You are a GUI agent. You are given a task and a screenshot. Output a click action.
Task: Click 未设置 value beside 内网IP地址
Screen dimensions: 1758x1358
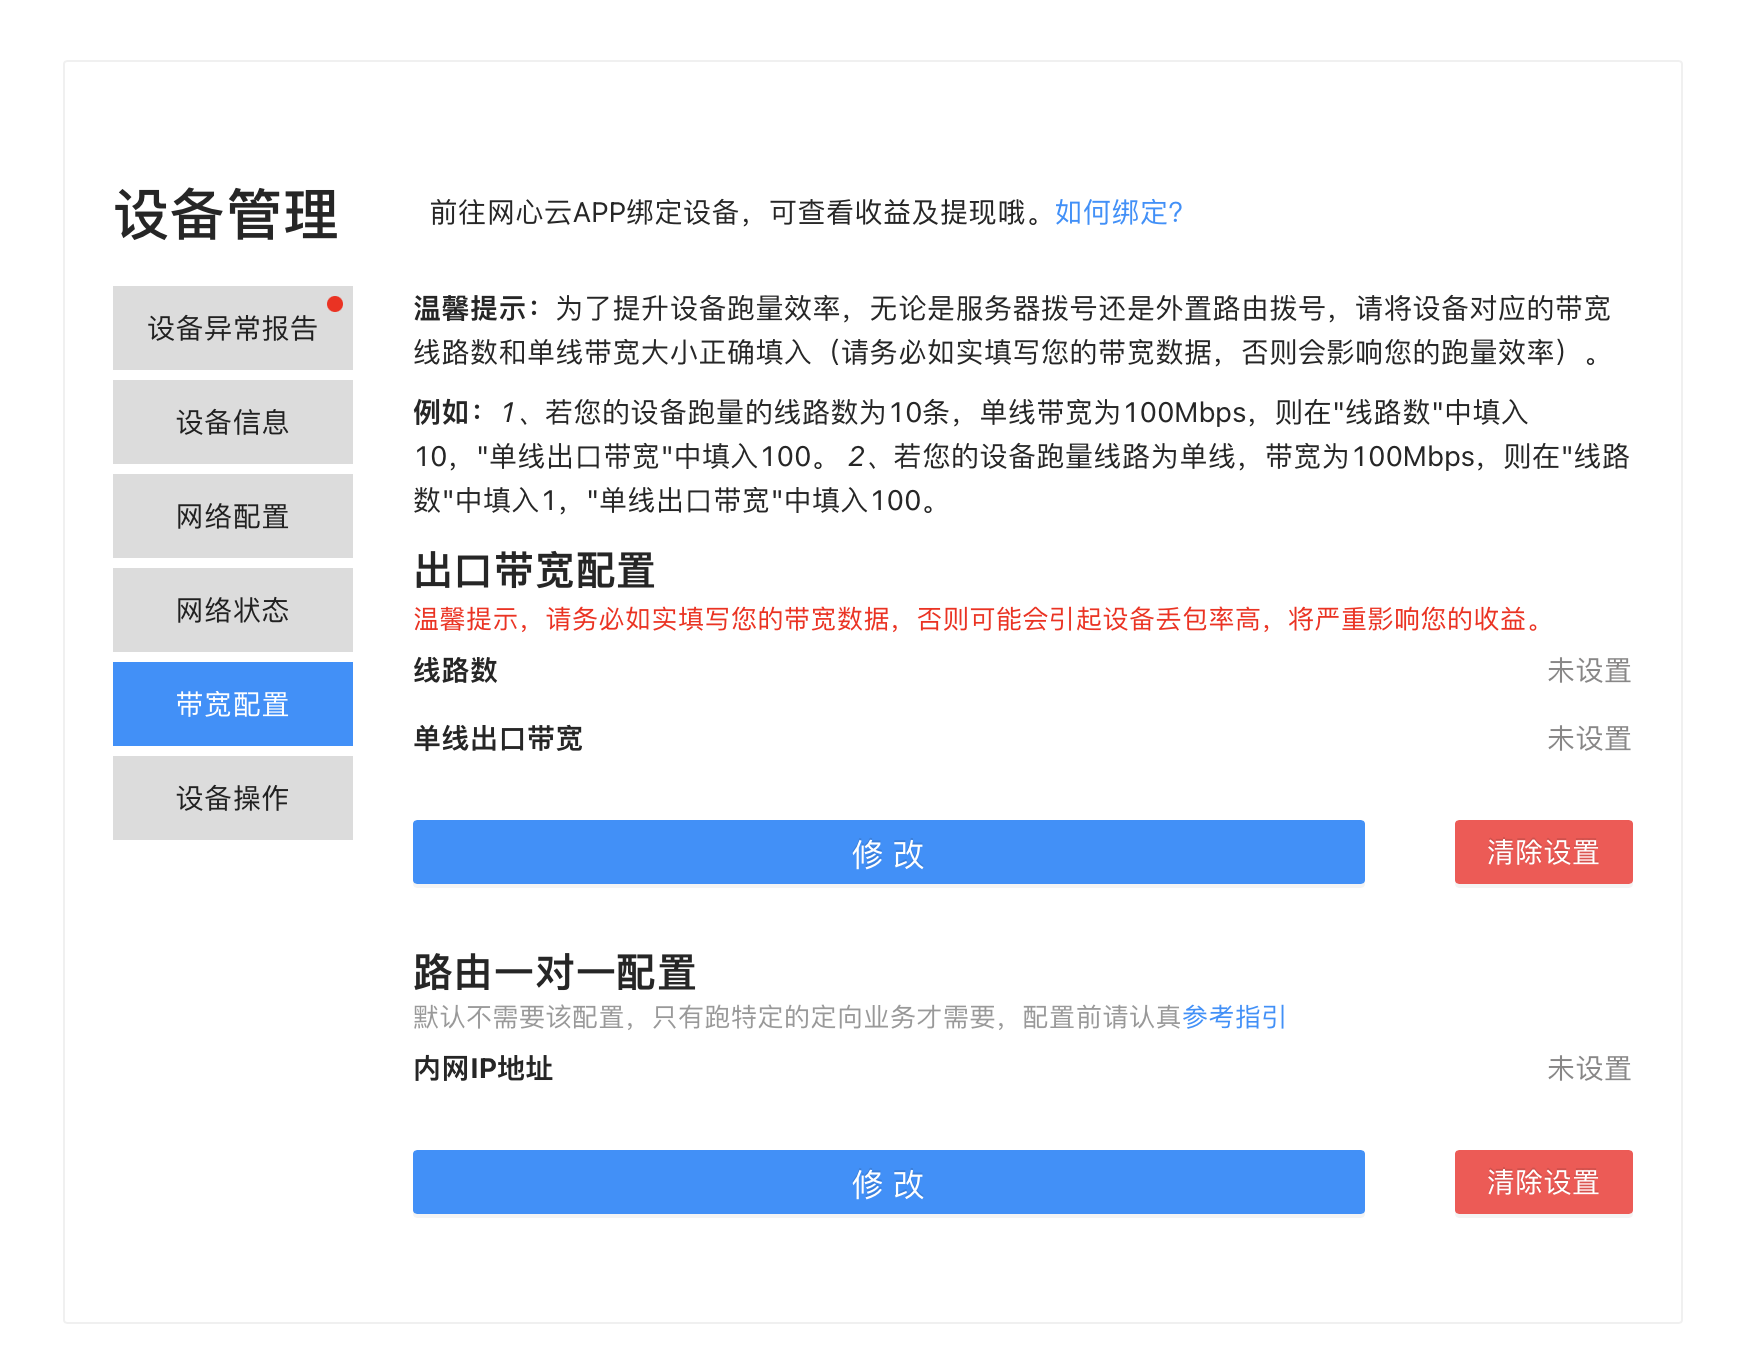click(x=1589, y=1068)
